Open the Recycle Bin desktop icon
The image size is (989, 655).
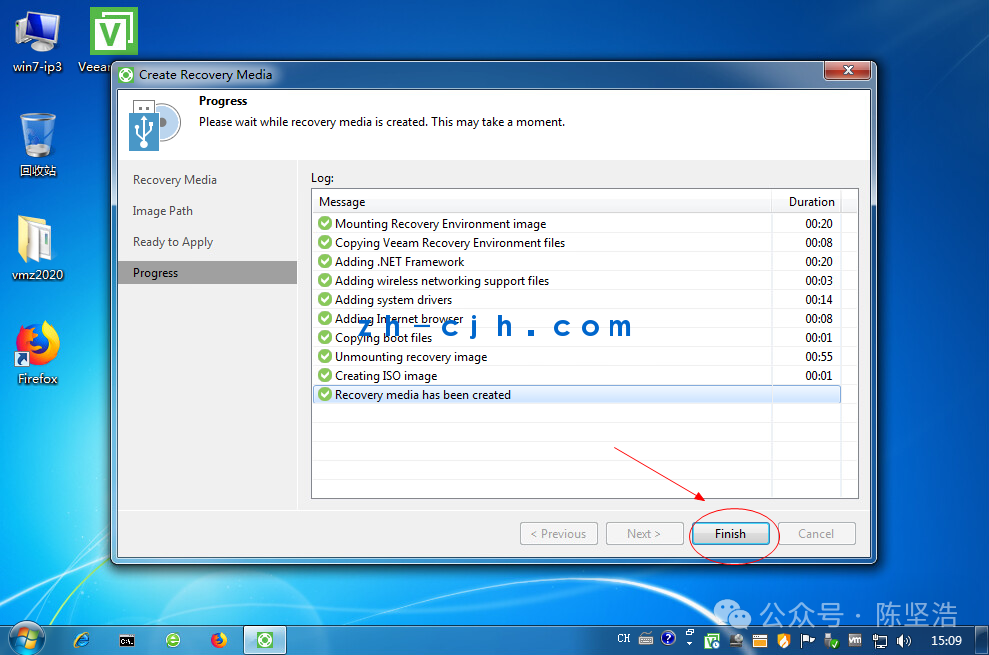38,145
